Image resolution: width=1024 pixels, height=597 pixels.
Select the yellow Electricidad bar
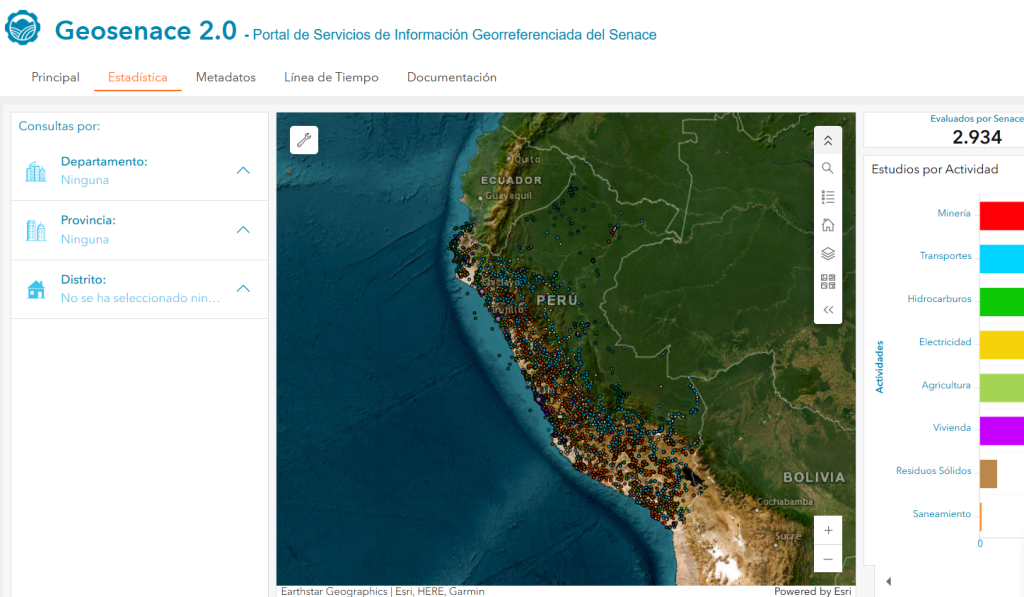click(1002, 345)
